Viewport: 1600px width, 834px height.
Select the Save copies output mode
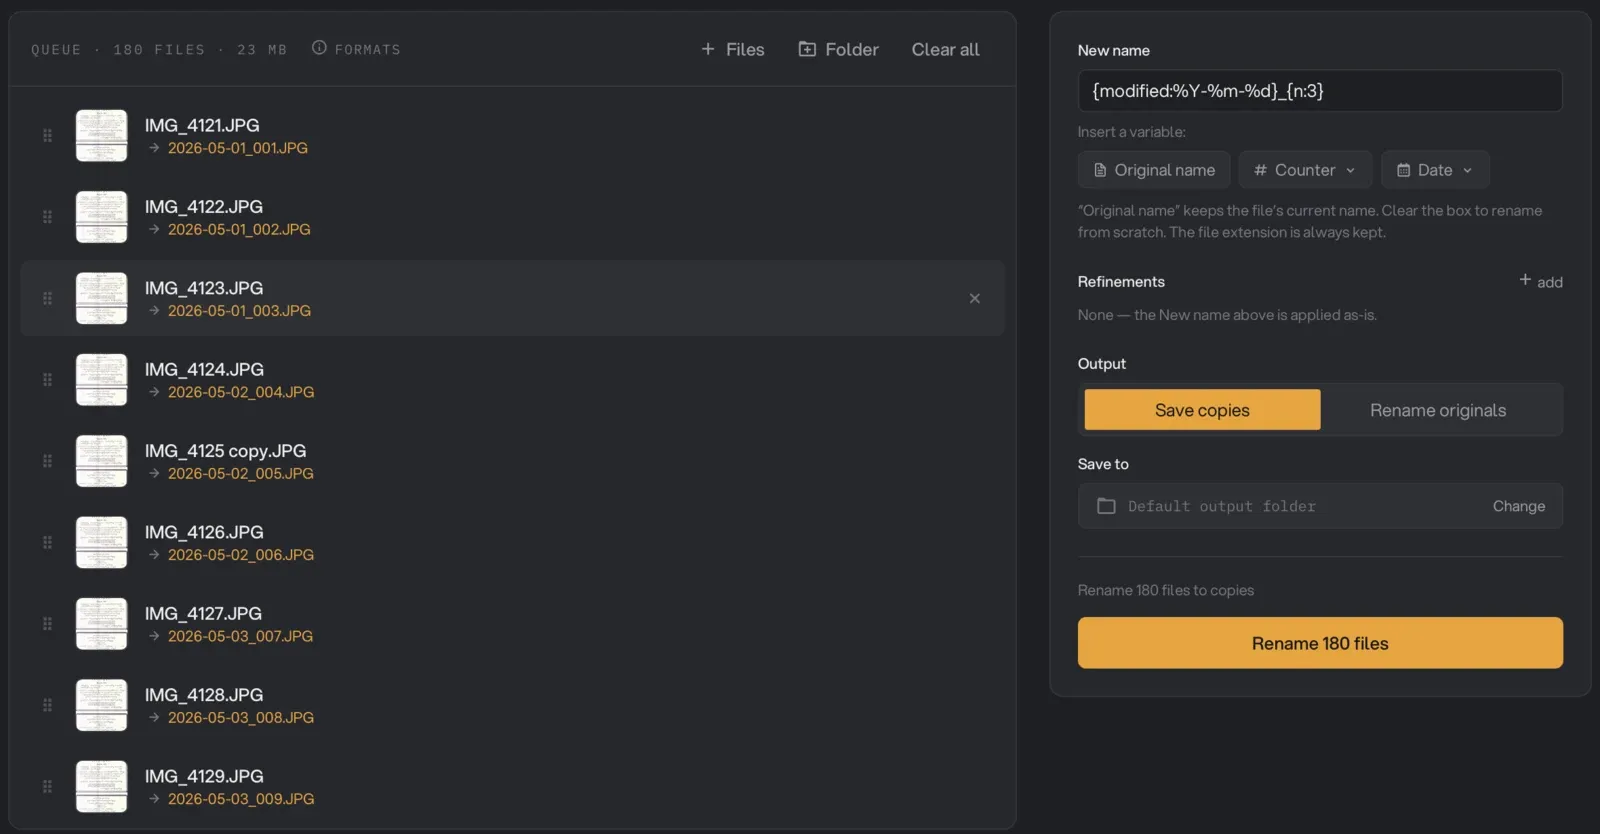1202,410
